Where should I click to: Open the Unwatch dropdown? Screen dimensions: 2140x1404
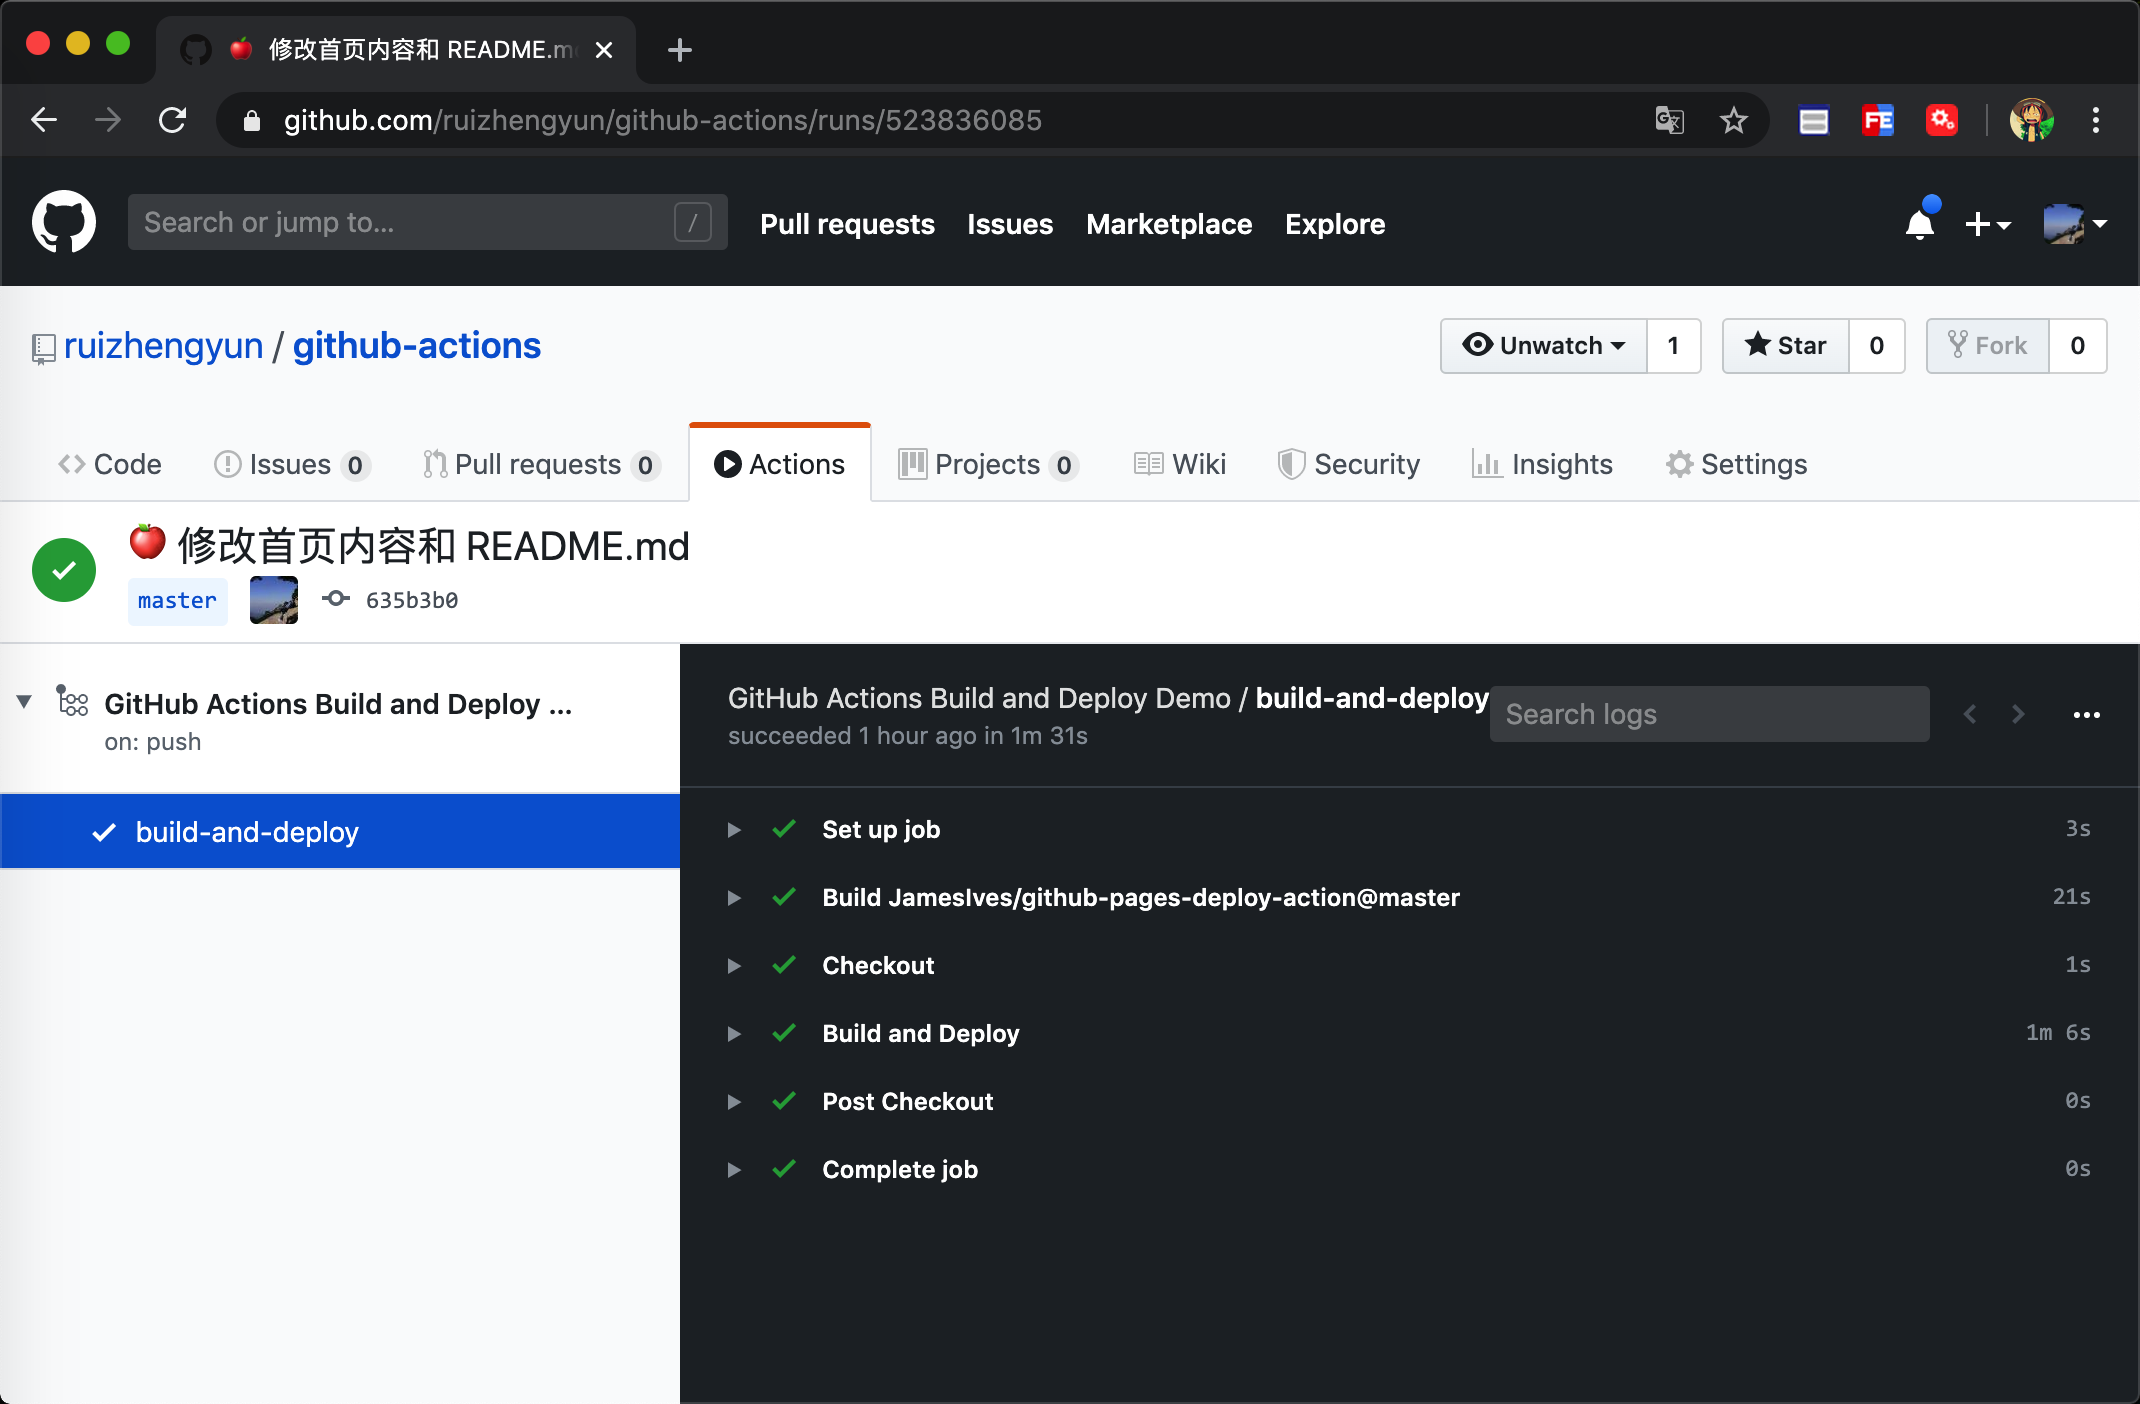pos(1544,346)
